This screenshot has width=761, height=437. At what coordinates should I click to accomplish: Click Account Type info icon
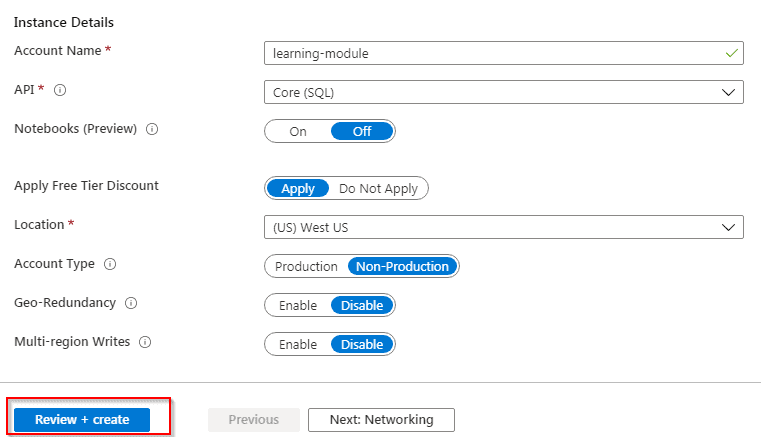tap(110, 264)
